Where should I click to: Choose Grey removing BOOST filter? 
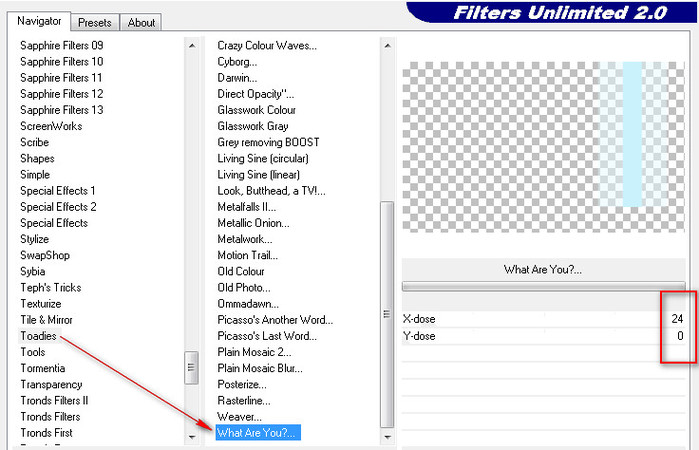point(268,142)
